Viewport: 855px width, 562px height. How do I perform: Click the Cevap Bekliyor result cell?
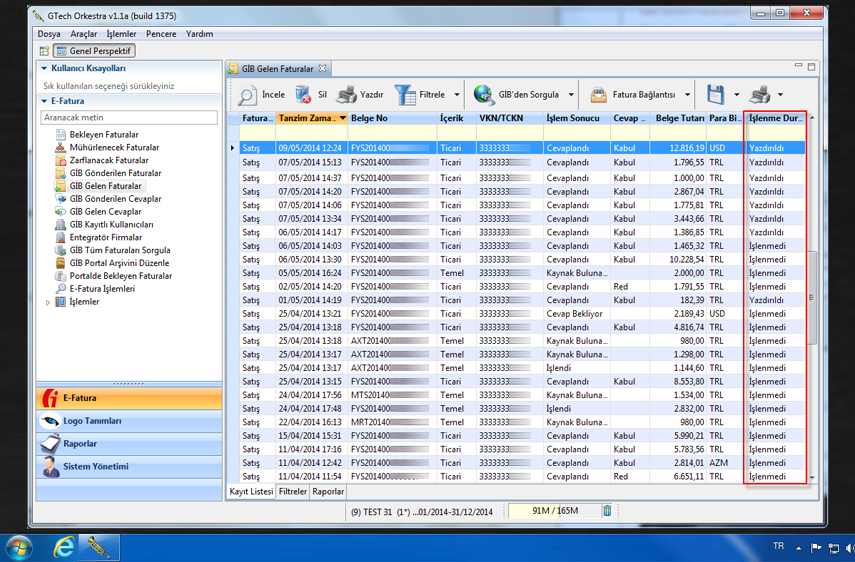click(576, 314)
